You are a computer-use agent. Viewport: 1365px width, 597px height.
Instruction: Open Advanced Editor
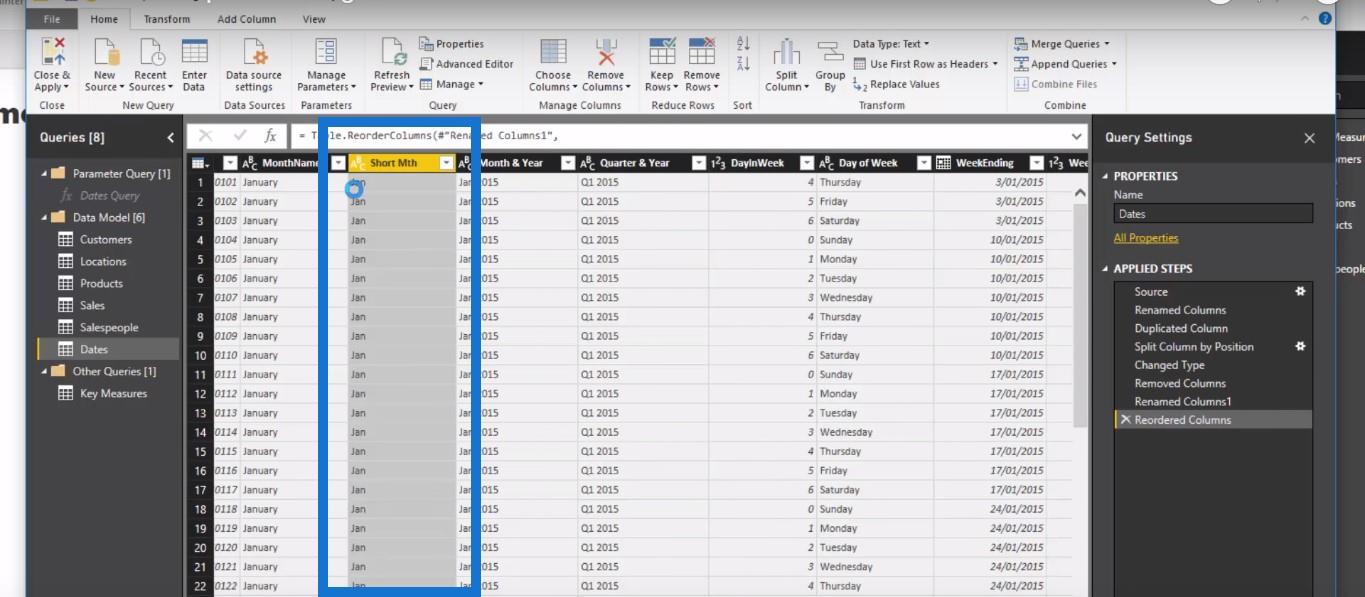[466, 64]
